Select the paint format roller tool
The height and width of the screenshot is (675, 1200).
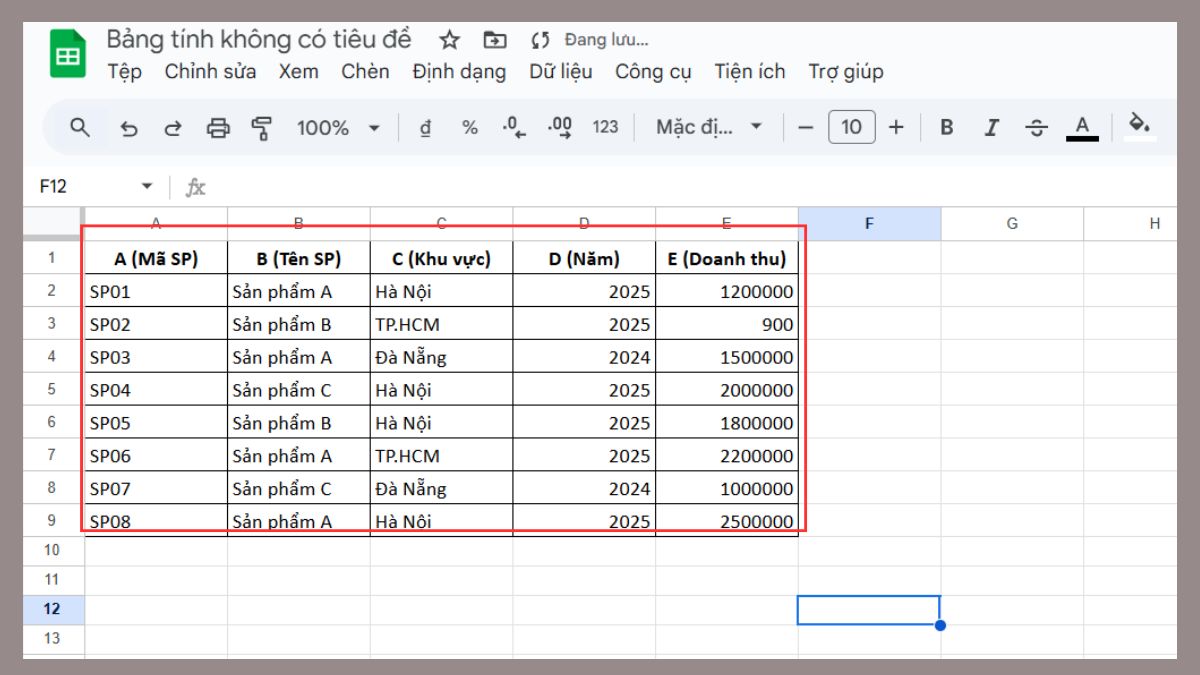pyautogui.click(x=262, y=128)
